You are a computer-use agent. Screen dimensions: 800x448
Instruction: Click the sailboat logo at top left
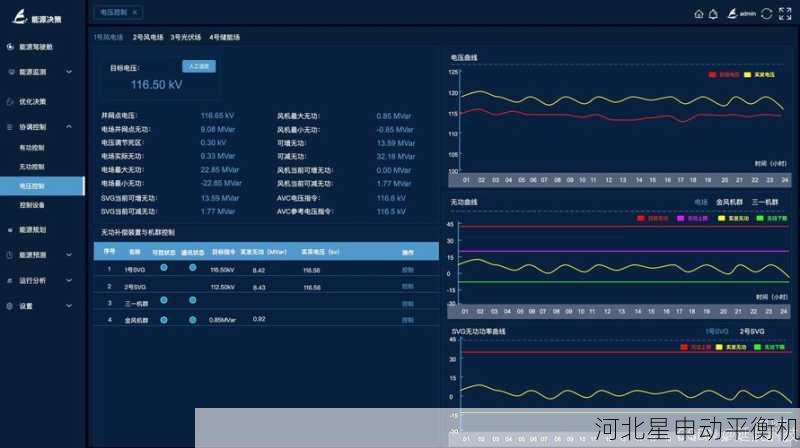click(19, 17)
